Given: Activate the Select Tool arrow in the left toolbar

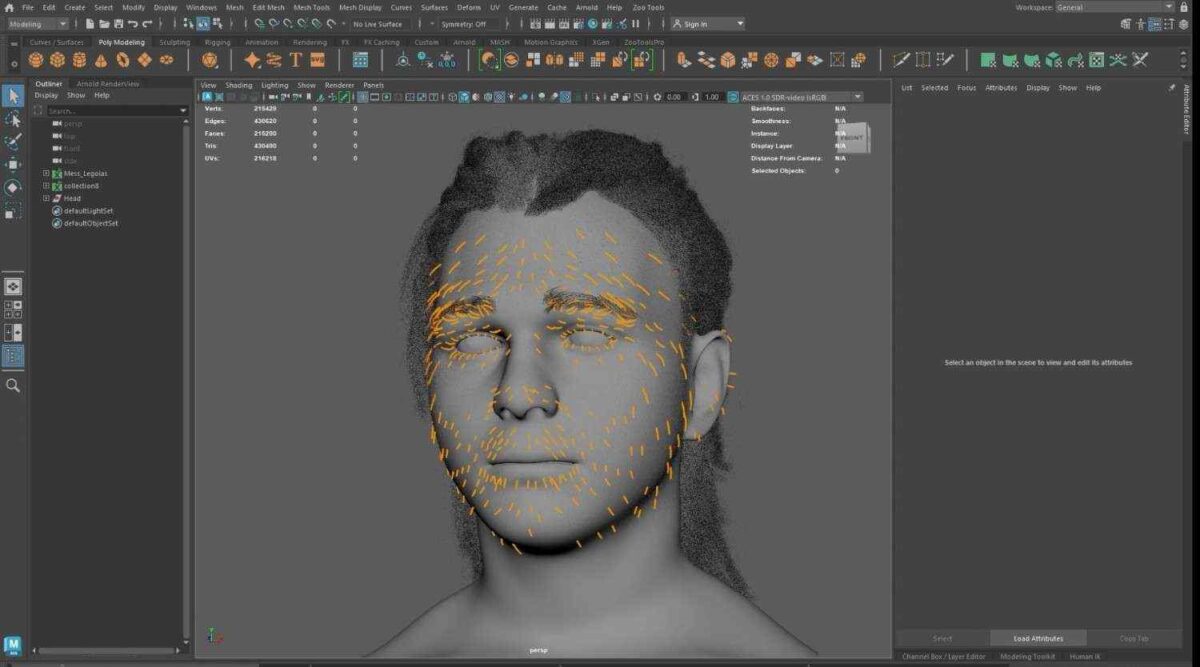Looking at the screenshot, I should 13,95.
